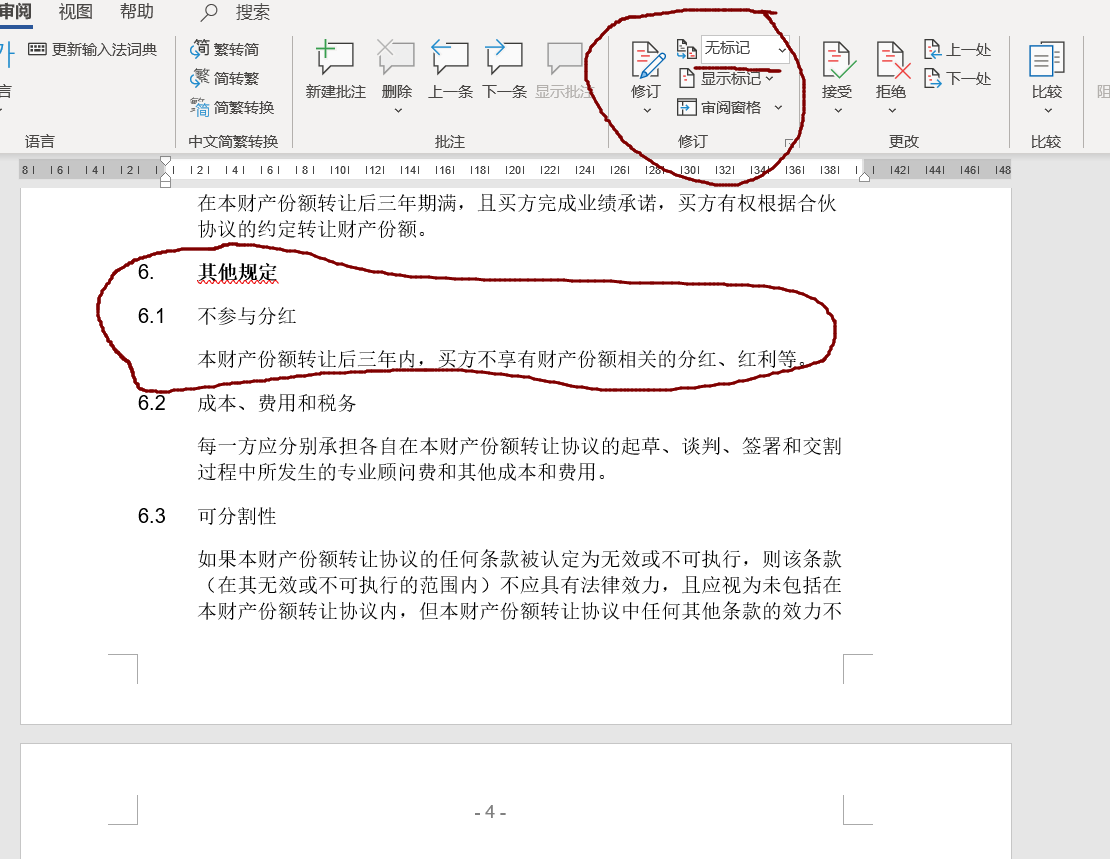1110x859 pixels.
Task: Convert Simplified to Traditional (简转繁)
Action: pos(225,78)
